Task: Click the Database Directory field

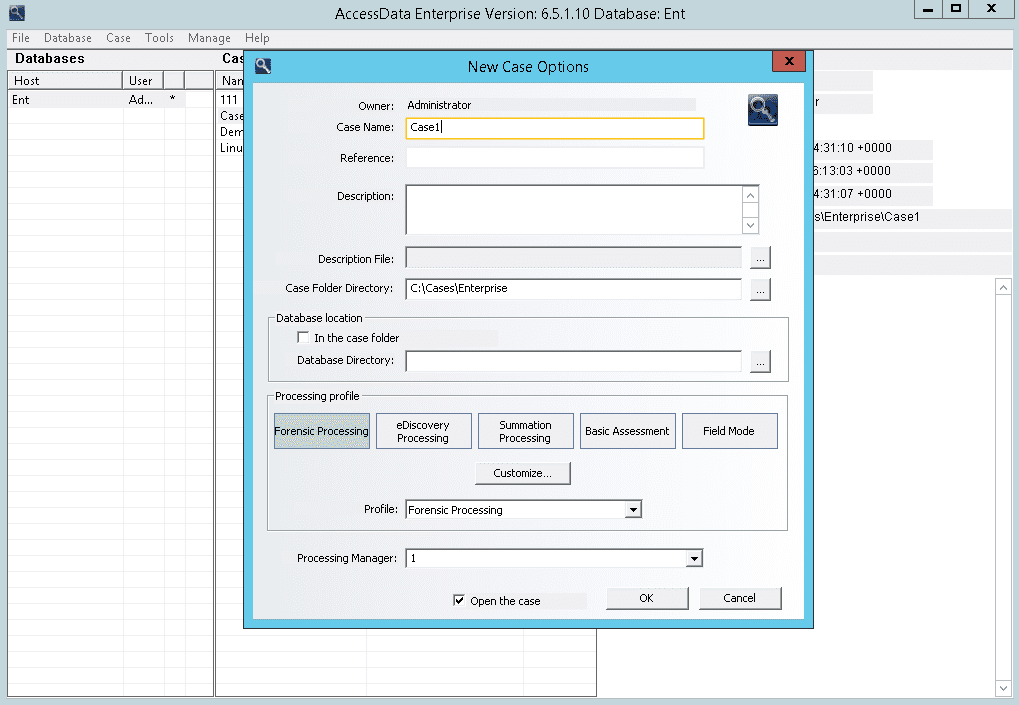Action: tap(573, 361)
